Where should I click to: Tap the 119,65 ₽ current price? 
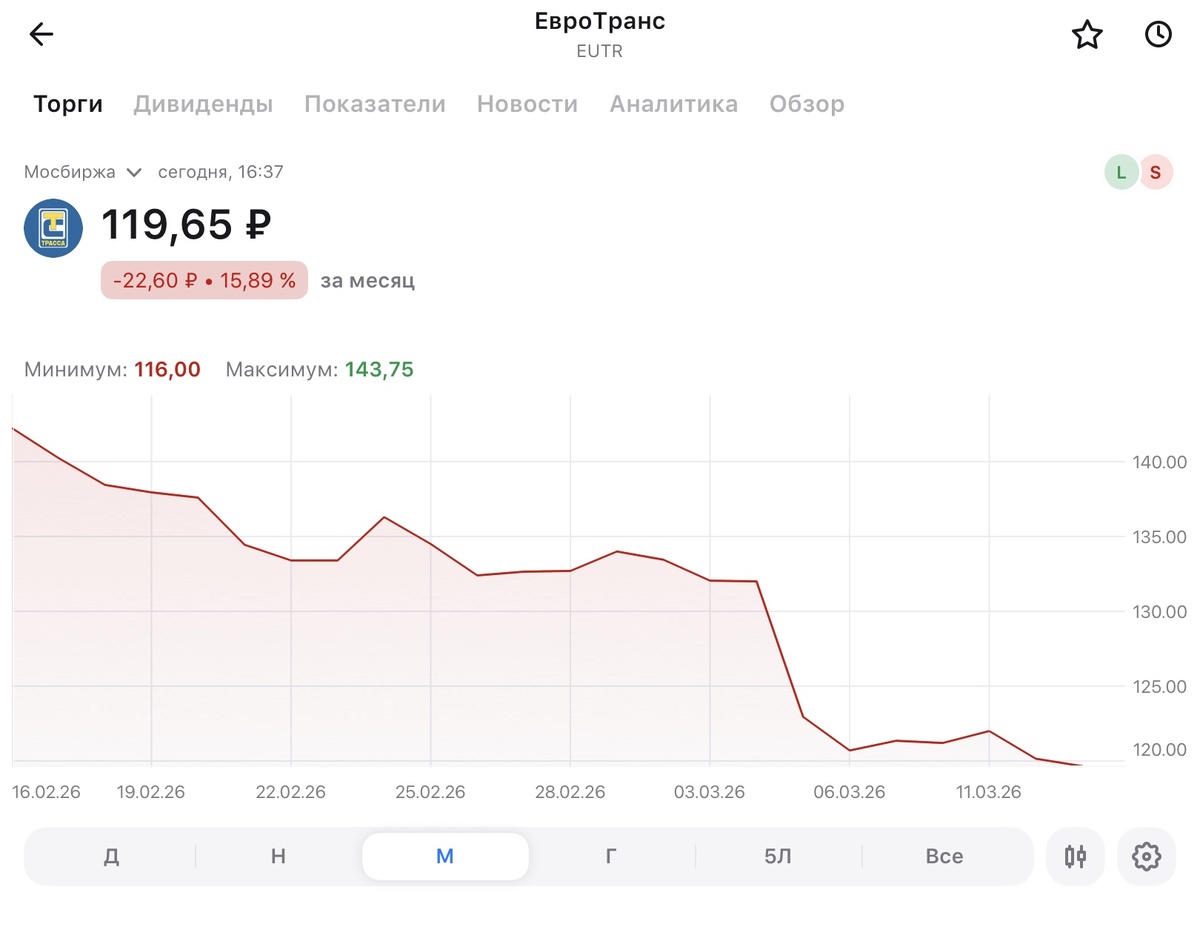point(186,224)
